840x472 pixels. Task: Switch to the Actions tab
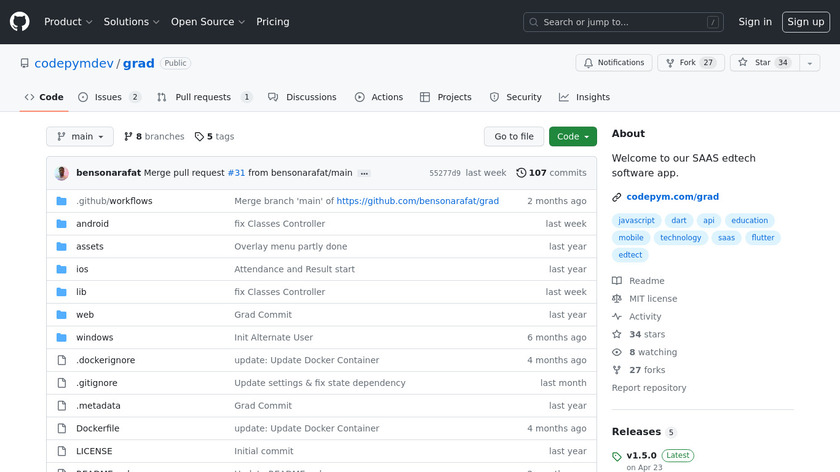tap(379, 97)
